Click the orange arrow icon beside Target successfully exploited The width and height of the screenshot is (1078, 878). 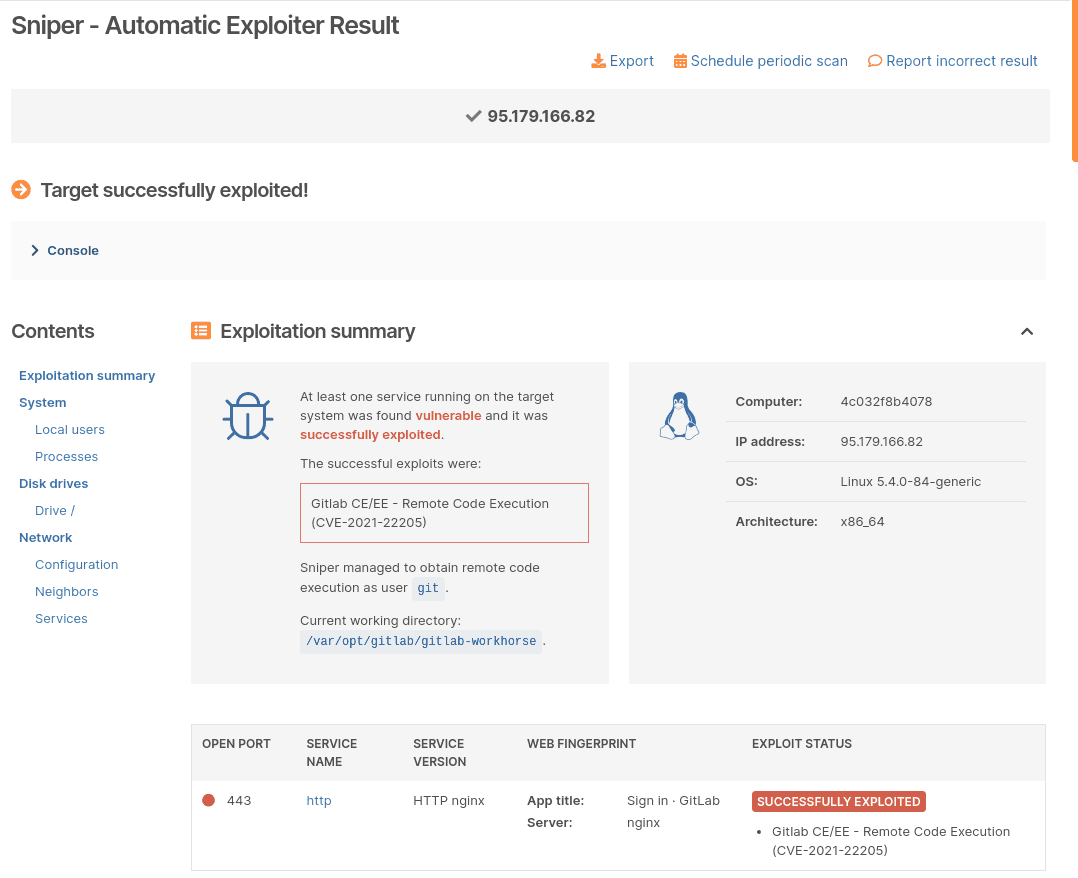pos(20,189)
